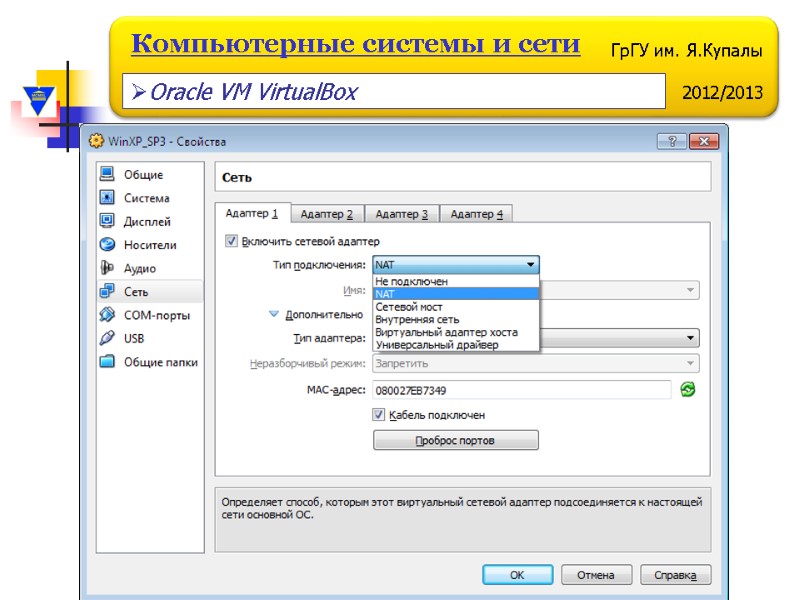Screen dimensions: 800x600
Task: Click the title bar help question button
Action: (672, 141)
